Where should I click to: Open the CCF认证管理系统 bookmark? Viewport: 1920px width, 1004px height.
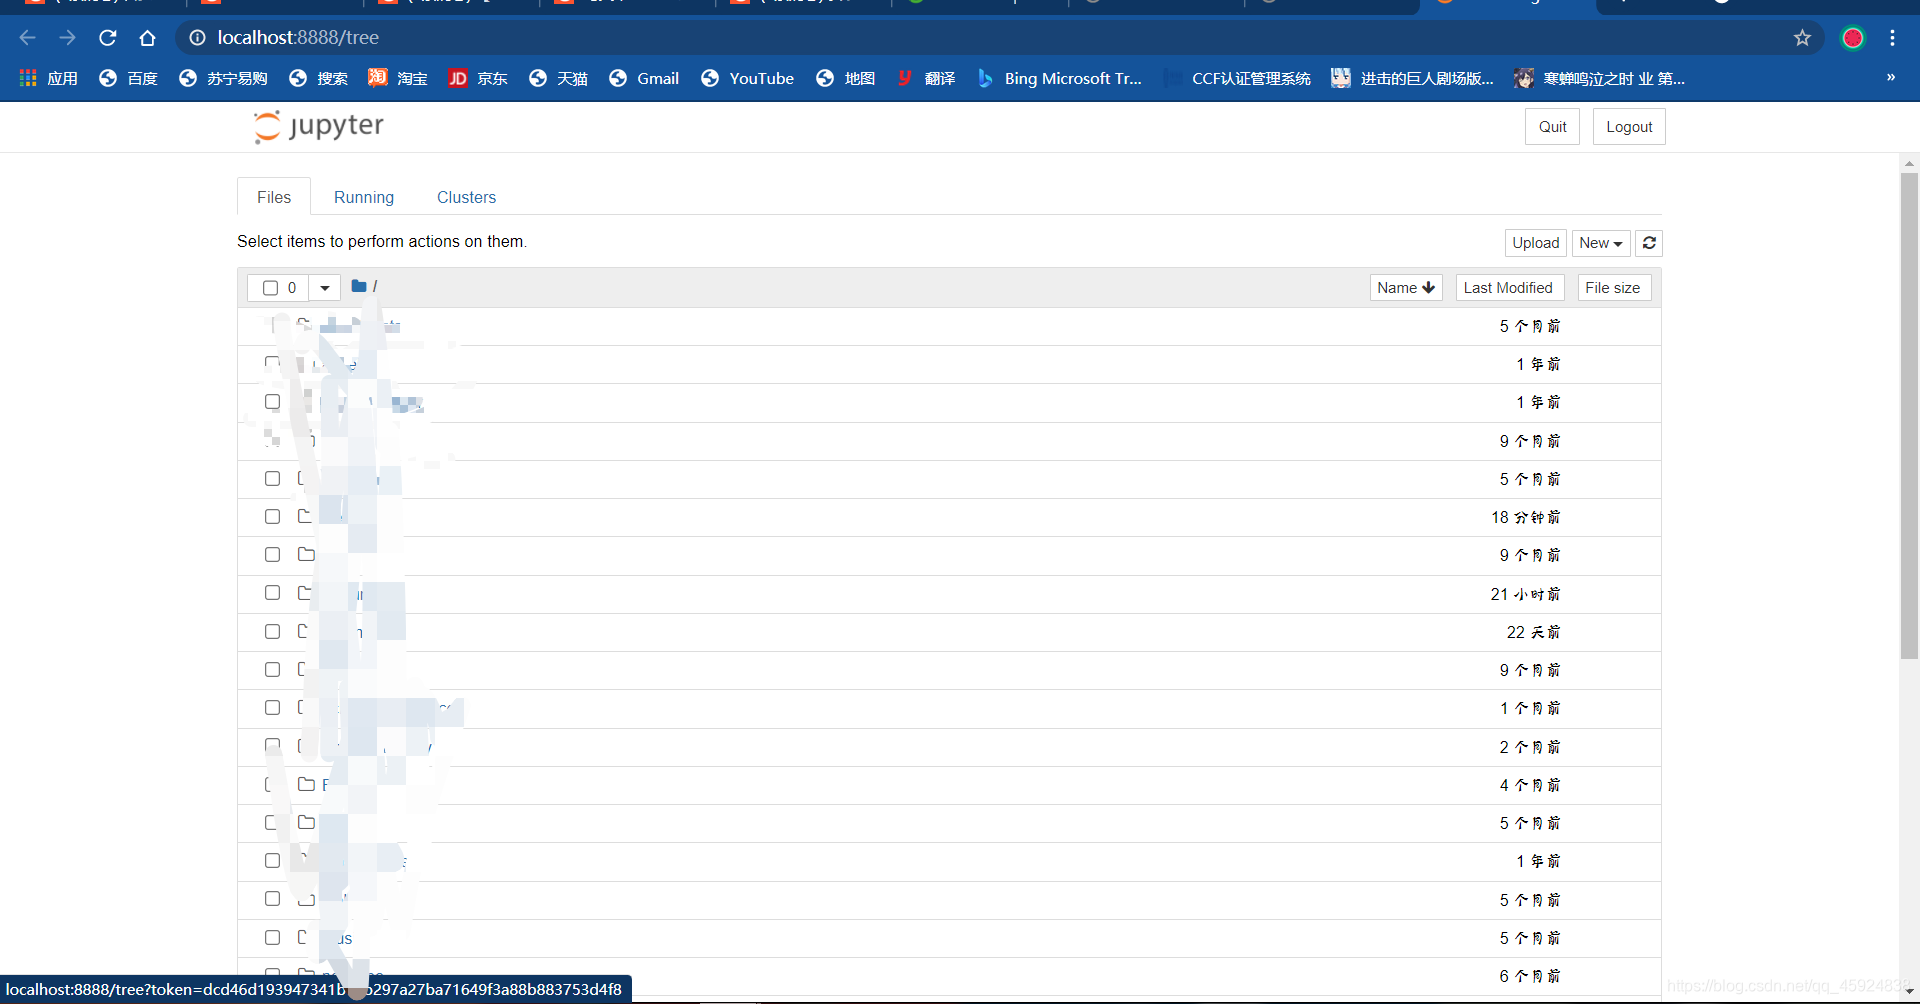tap(1237, 78)
